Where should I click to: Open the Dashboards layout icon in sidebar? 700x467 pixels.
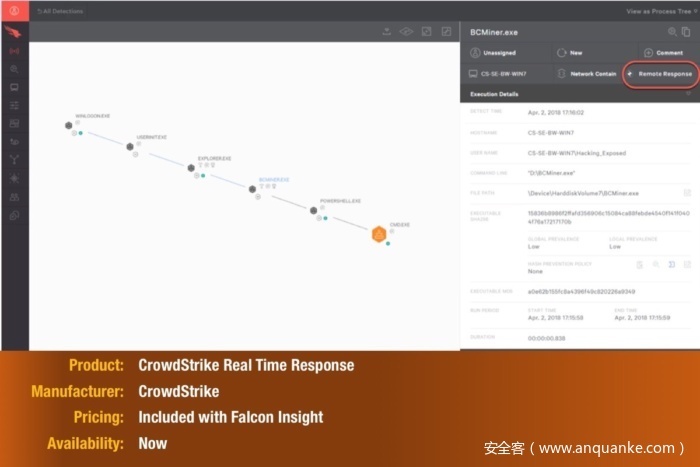14,123
